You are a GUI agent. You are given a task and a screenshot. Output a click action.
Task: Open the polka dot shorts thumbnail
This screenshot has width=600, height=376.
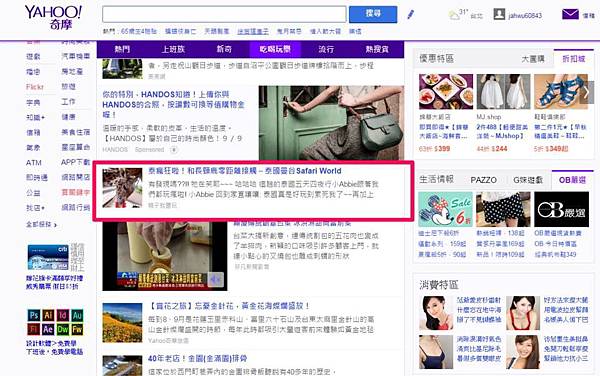click(503, 210)
